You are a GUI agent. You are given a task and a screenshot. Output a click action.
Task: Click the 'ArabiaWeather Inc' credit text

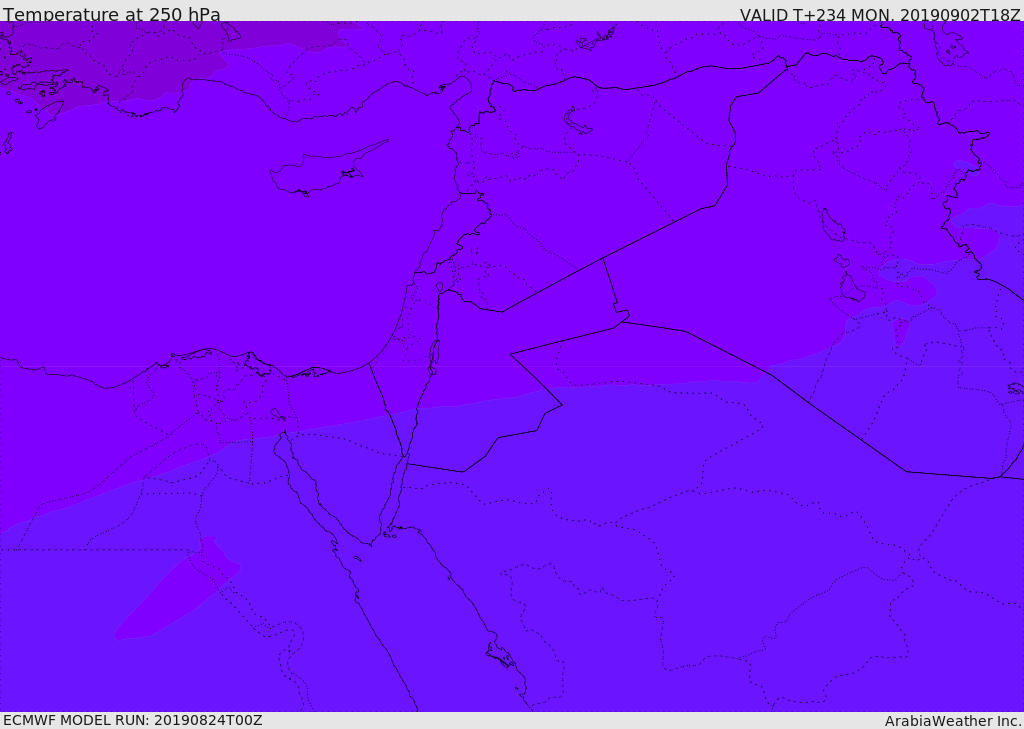pyautogui.click(x=952, y=721)
